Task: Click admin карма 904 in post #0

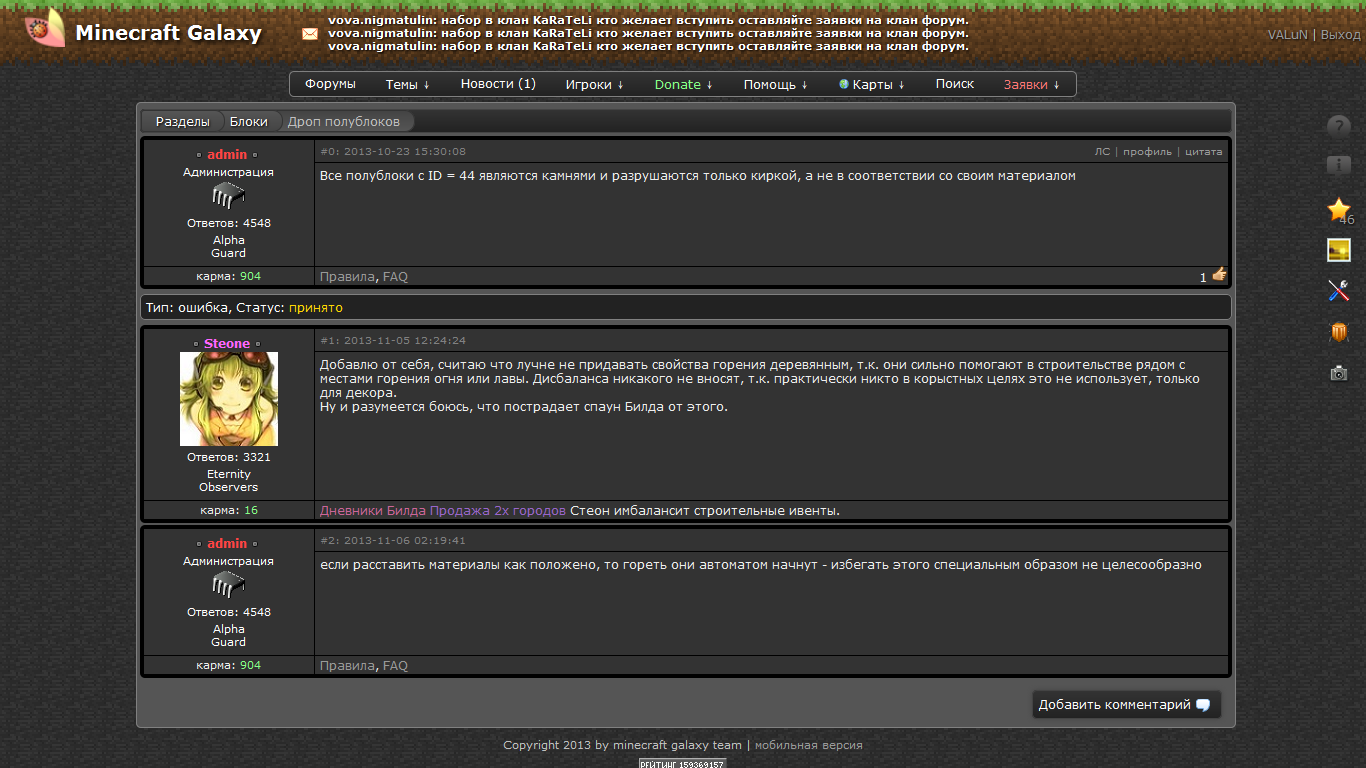Action: point(250,276)
